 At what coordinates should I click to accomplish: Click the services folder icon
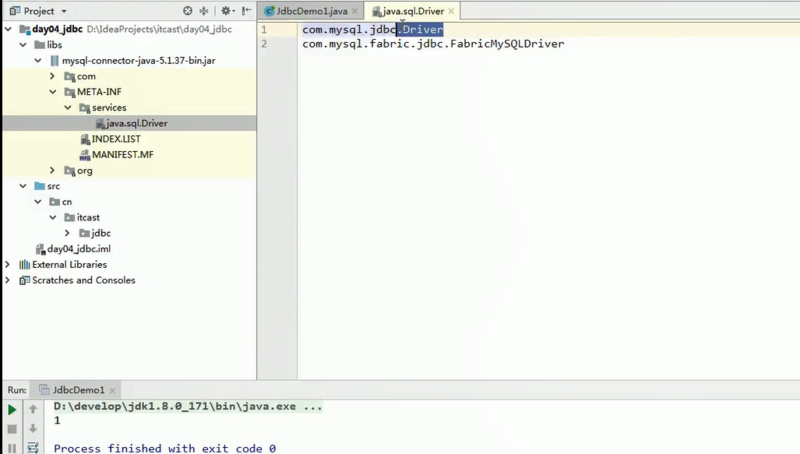pos(84,108)
